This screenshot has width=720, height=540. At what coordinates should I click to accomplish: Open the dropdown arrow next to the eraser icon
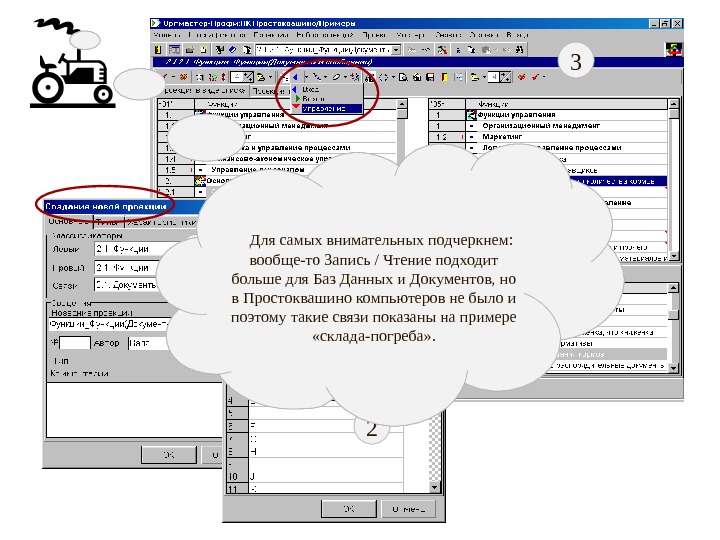(x=345, y=77)
